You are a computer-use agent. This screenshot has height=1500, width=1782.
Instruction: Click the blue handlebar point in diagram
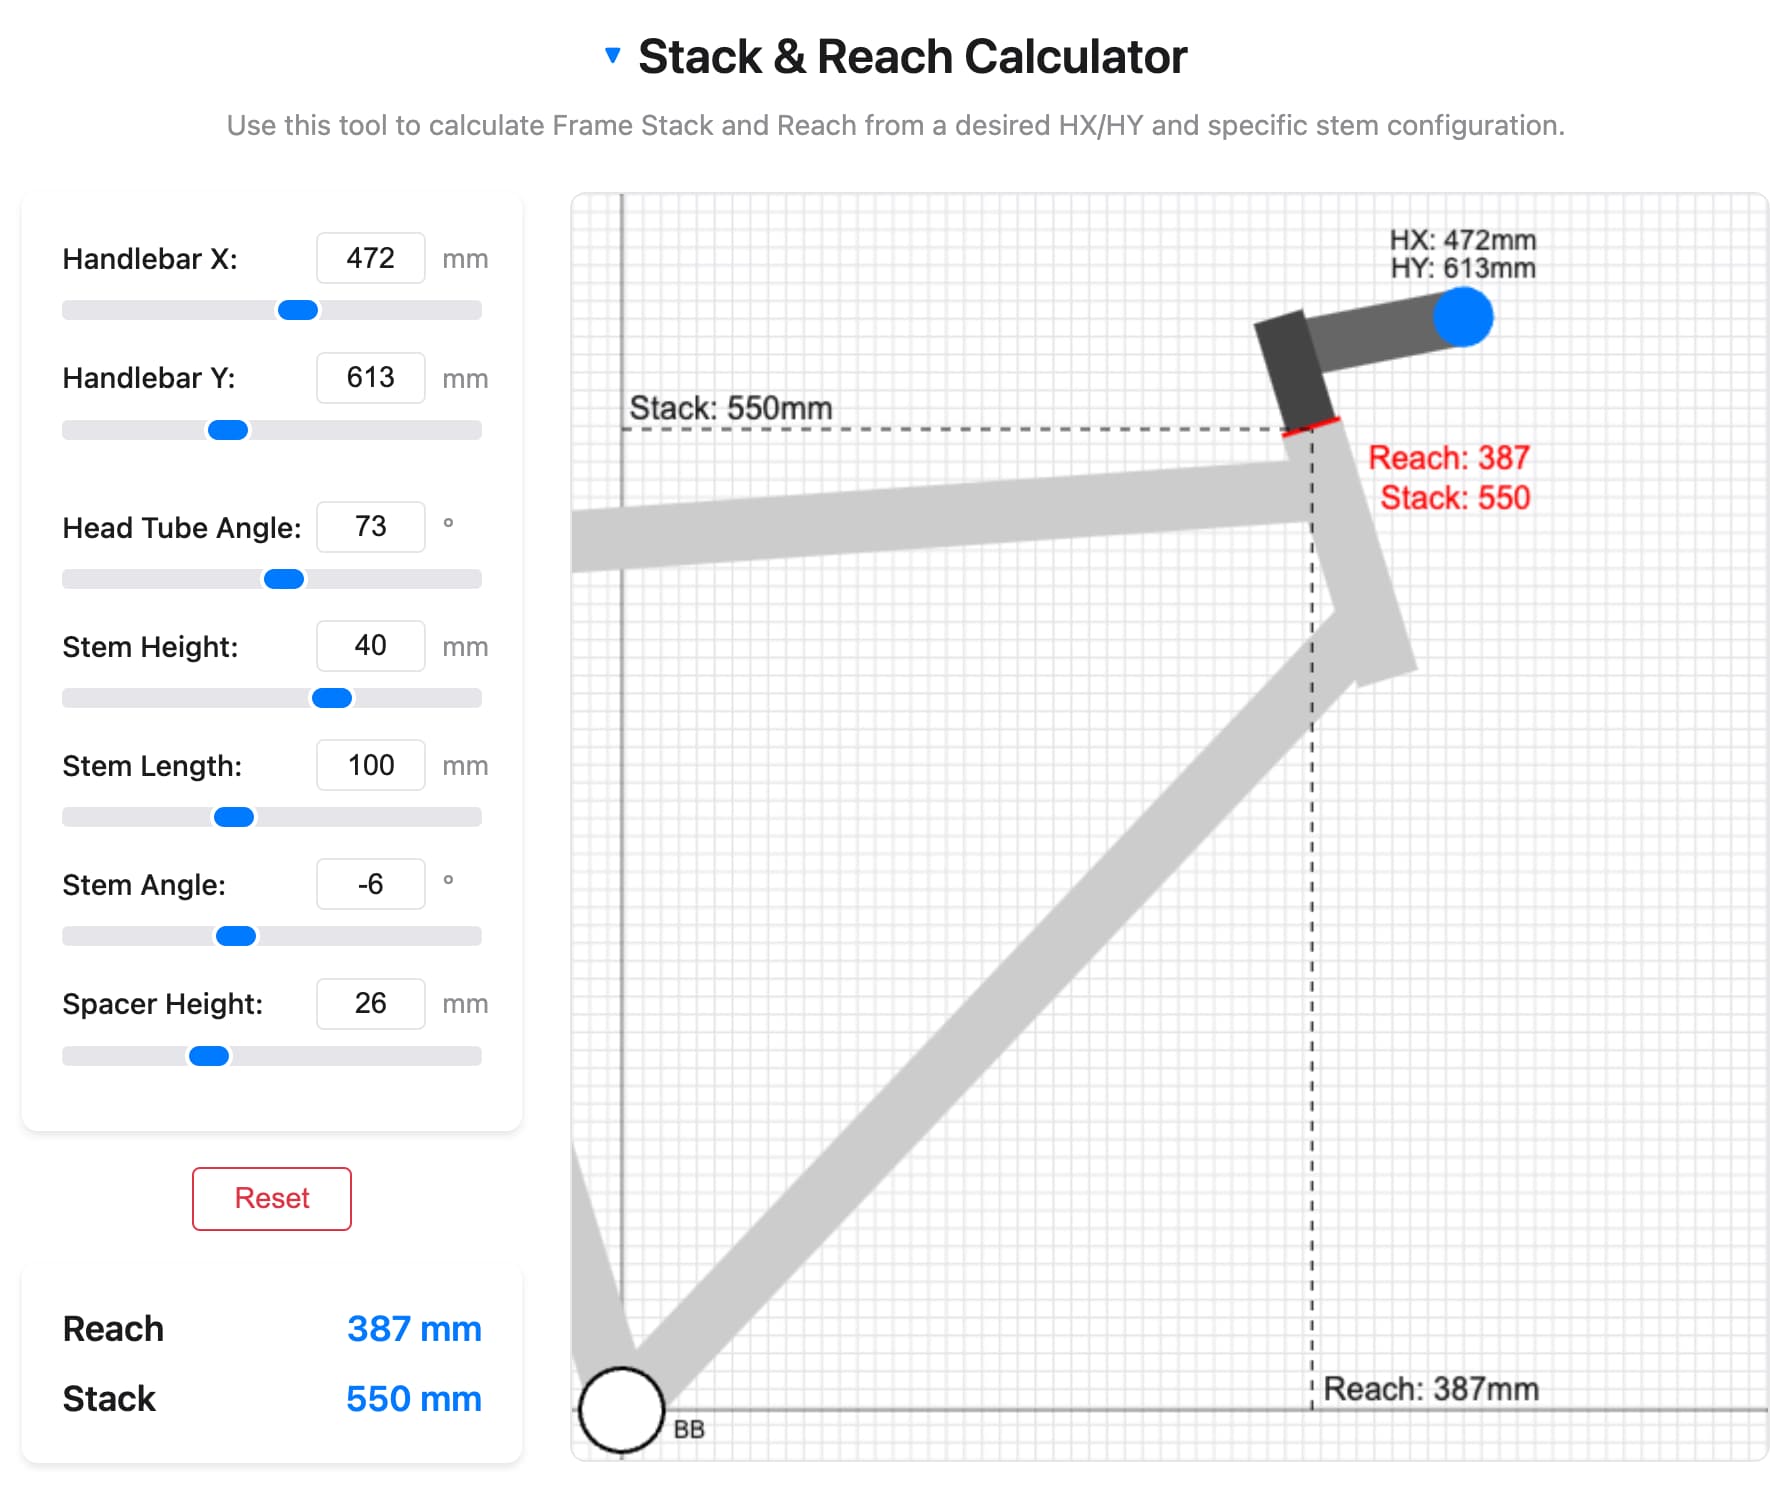[1463, 317]
